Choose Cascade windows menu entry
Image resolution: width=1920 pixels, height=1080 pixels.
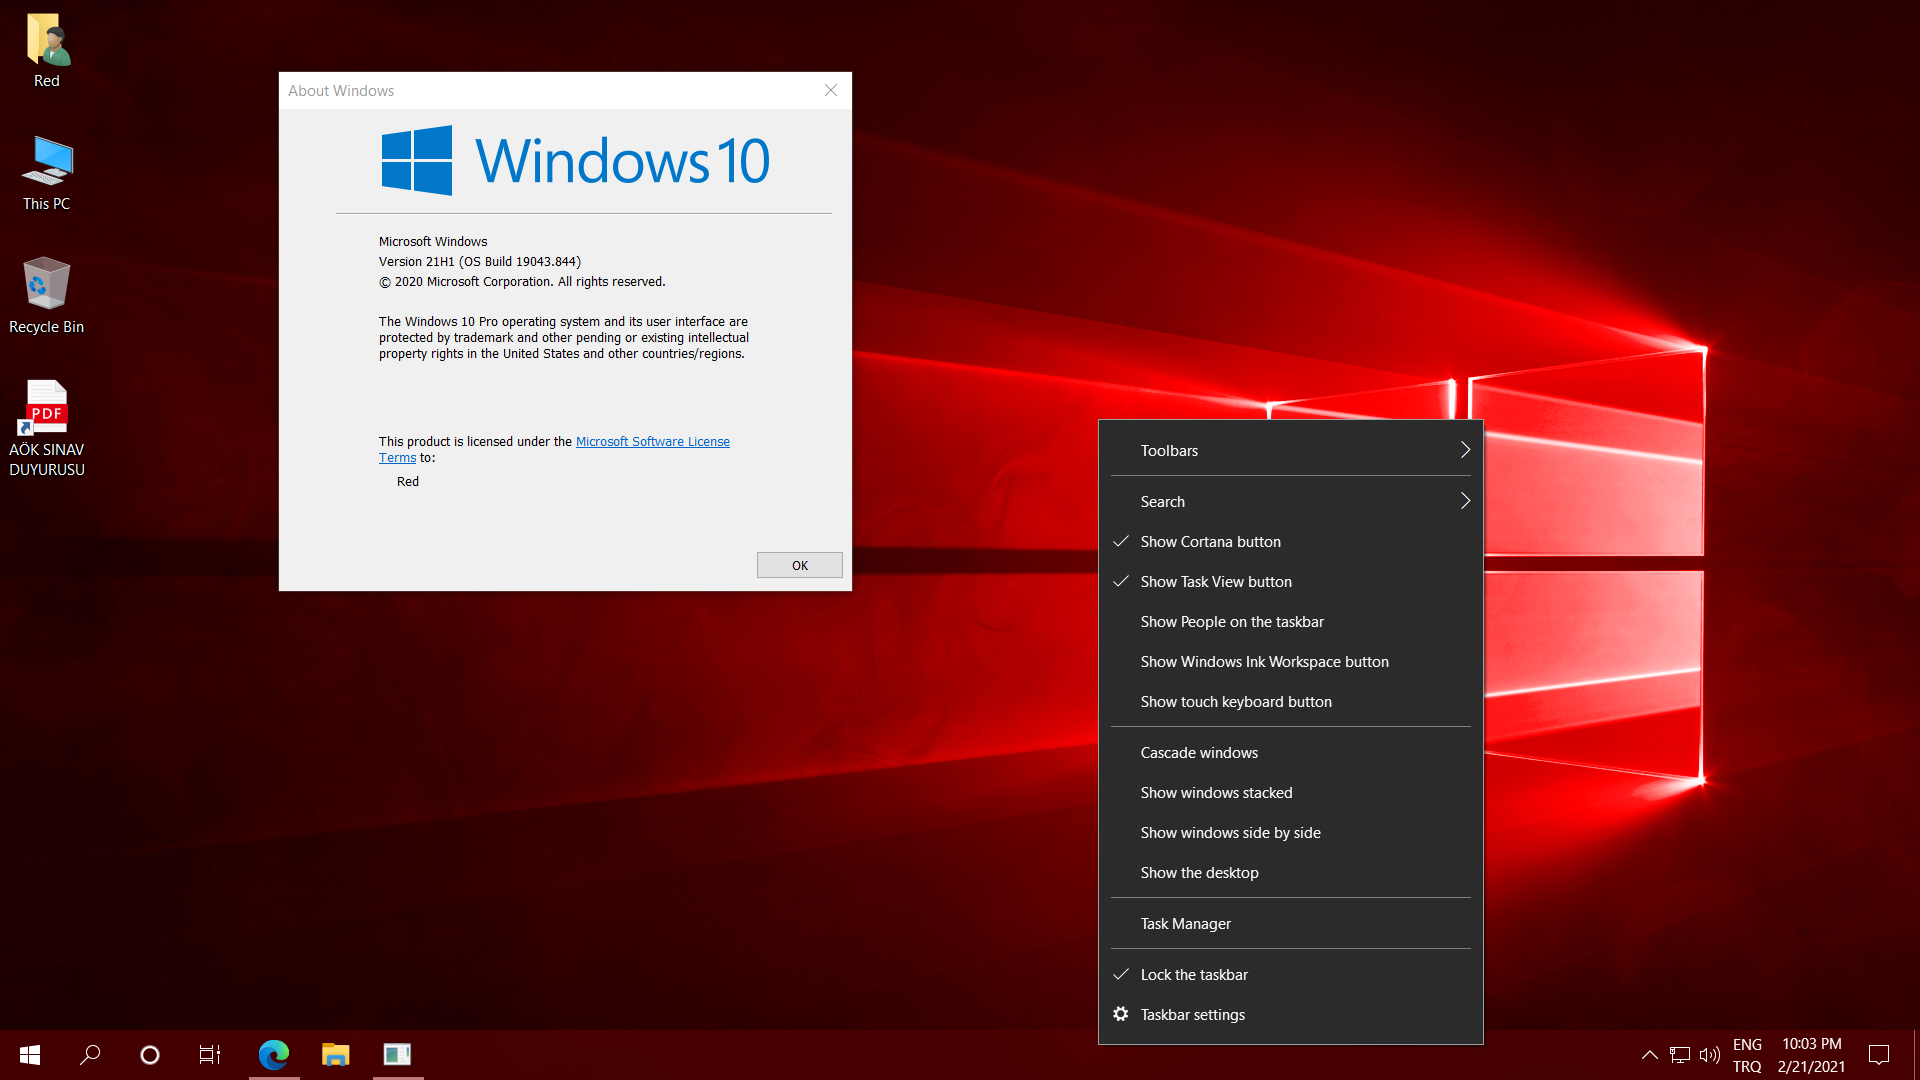pyautogui.click(x=1198, y=753)
